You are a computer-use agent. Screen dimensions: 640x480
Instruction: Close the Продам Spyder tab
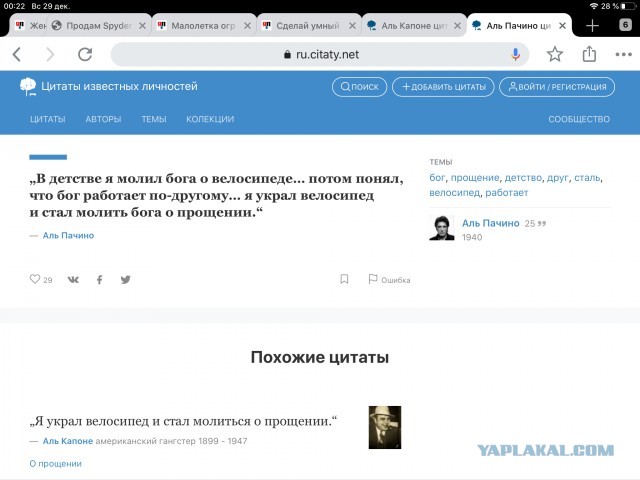pyautogui.click(x=142, y=26)
